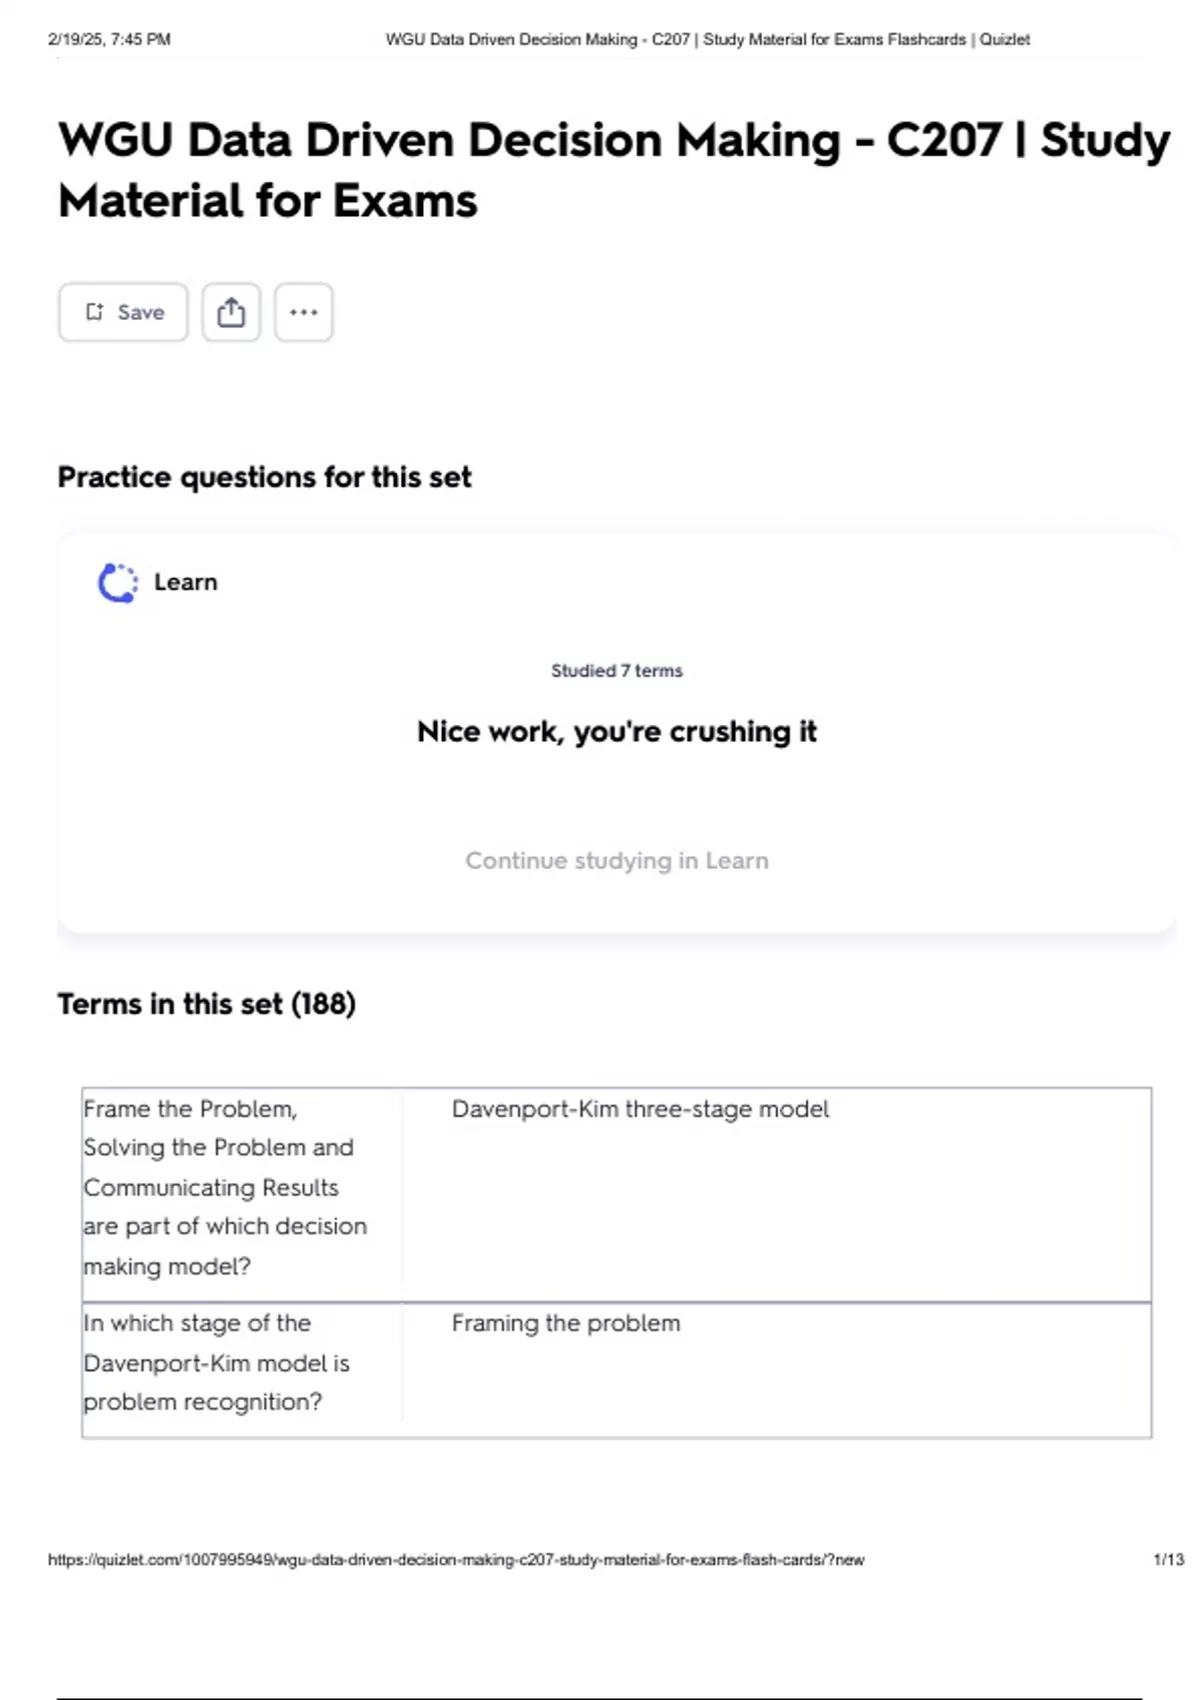Click the problem recognition question term
Image resolution: width=1200 pixels, height=1700 pixels.
click(x=217, y=1362)
